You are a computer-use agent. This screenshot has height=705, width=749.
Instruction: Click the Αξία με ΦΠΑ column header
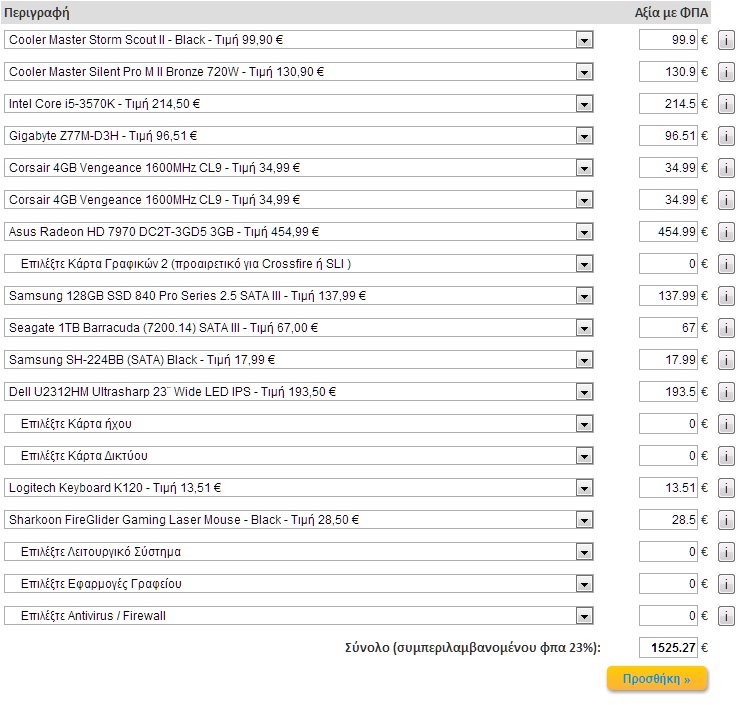click(x=671, y=13)
